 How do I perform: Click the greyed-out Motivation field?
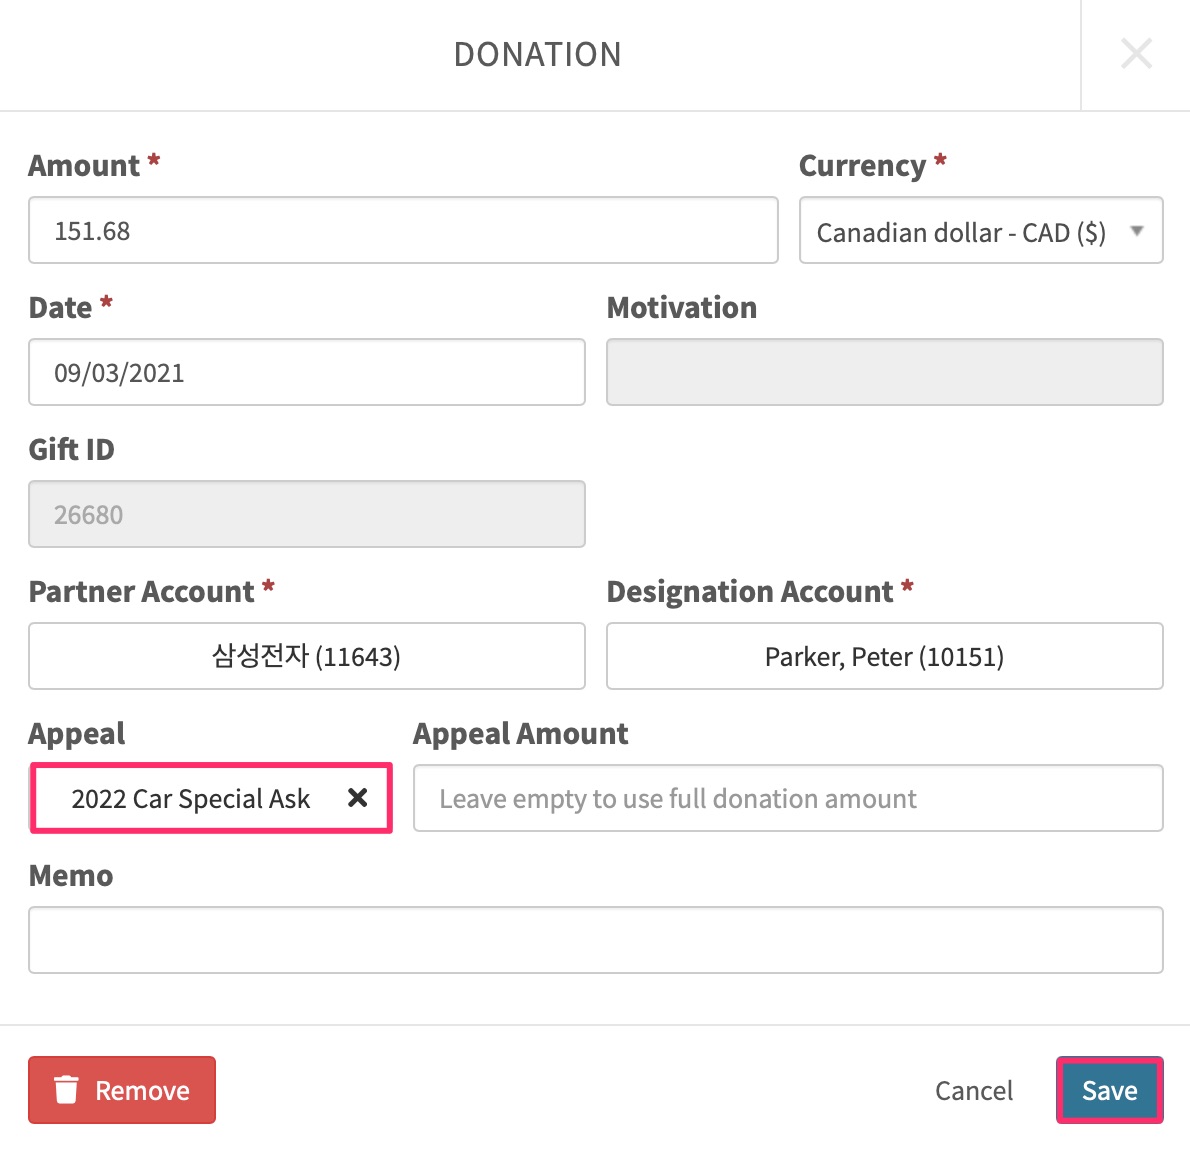pos(884,372)
